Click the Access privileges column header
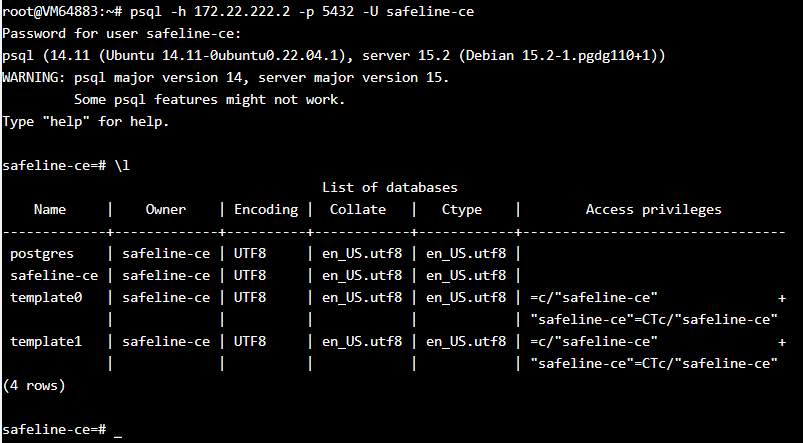The image size is (803, 443). coord(653,209)
